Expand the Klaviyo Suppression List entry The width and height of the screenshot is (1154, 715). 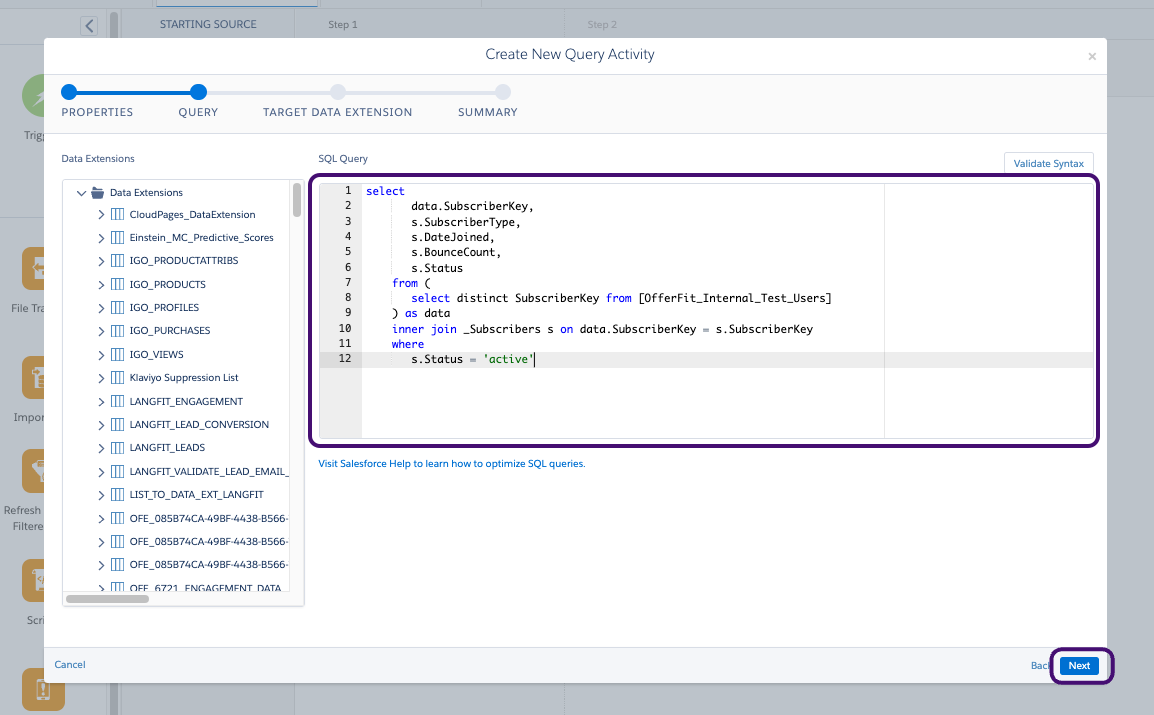[100, 377]
